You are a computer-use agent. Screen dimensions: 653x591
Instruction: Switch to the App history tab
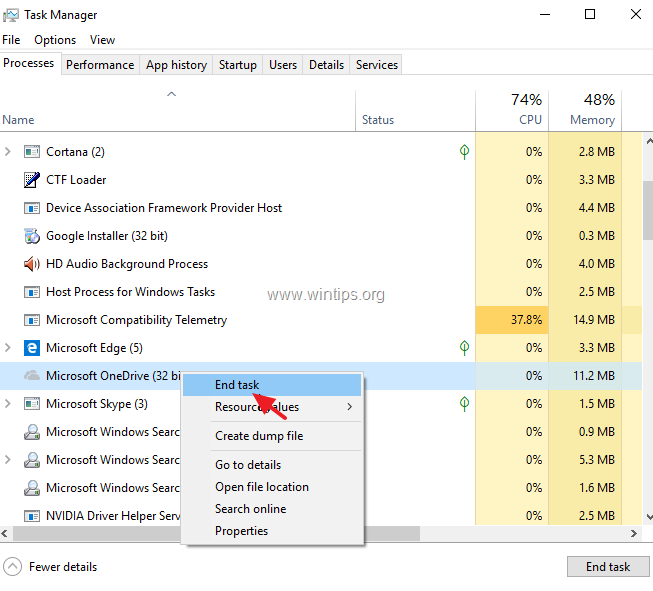(176, 65)
